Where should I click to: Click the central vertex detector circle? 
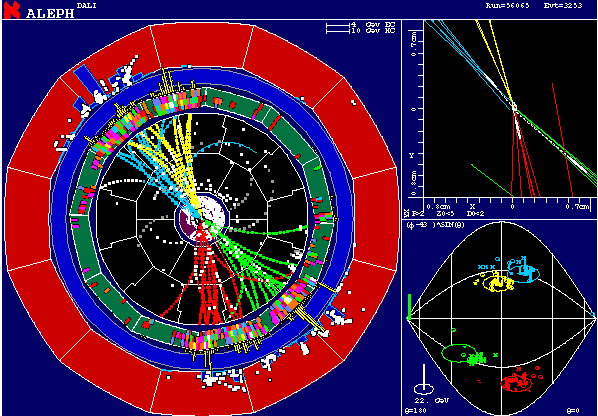[201, 218]
